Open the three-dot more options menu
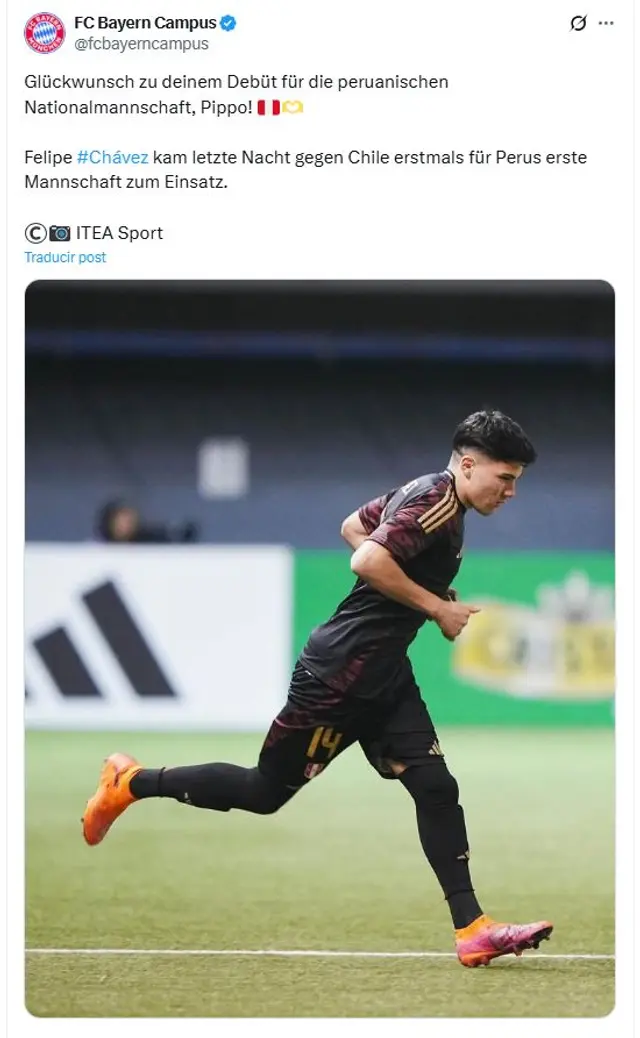Image resolution: width=640 pixels, height=1038 pixels. (x=606, y=23)
